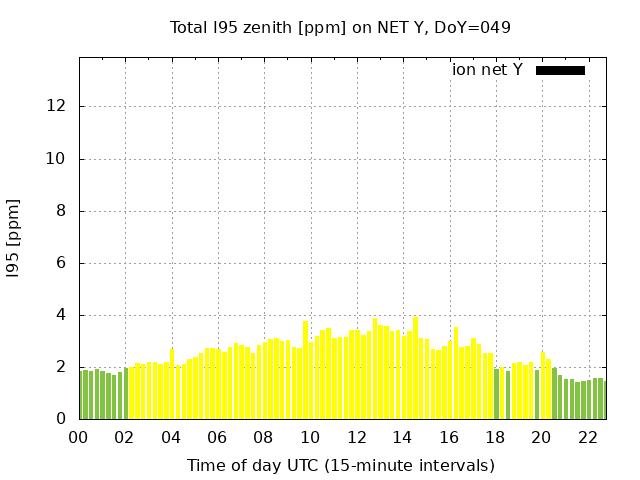The width and height of the screenshot is (640, 480).
Task: Click the "Time of day UTC" axis label
Action: point(340,465)
